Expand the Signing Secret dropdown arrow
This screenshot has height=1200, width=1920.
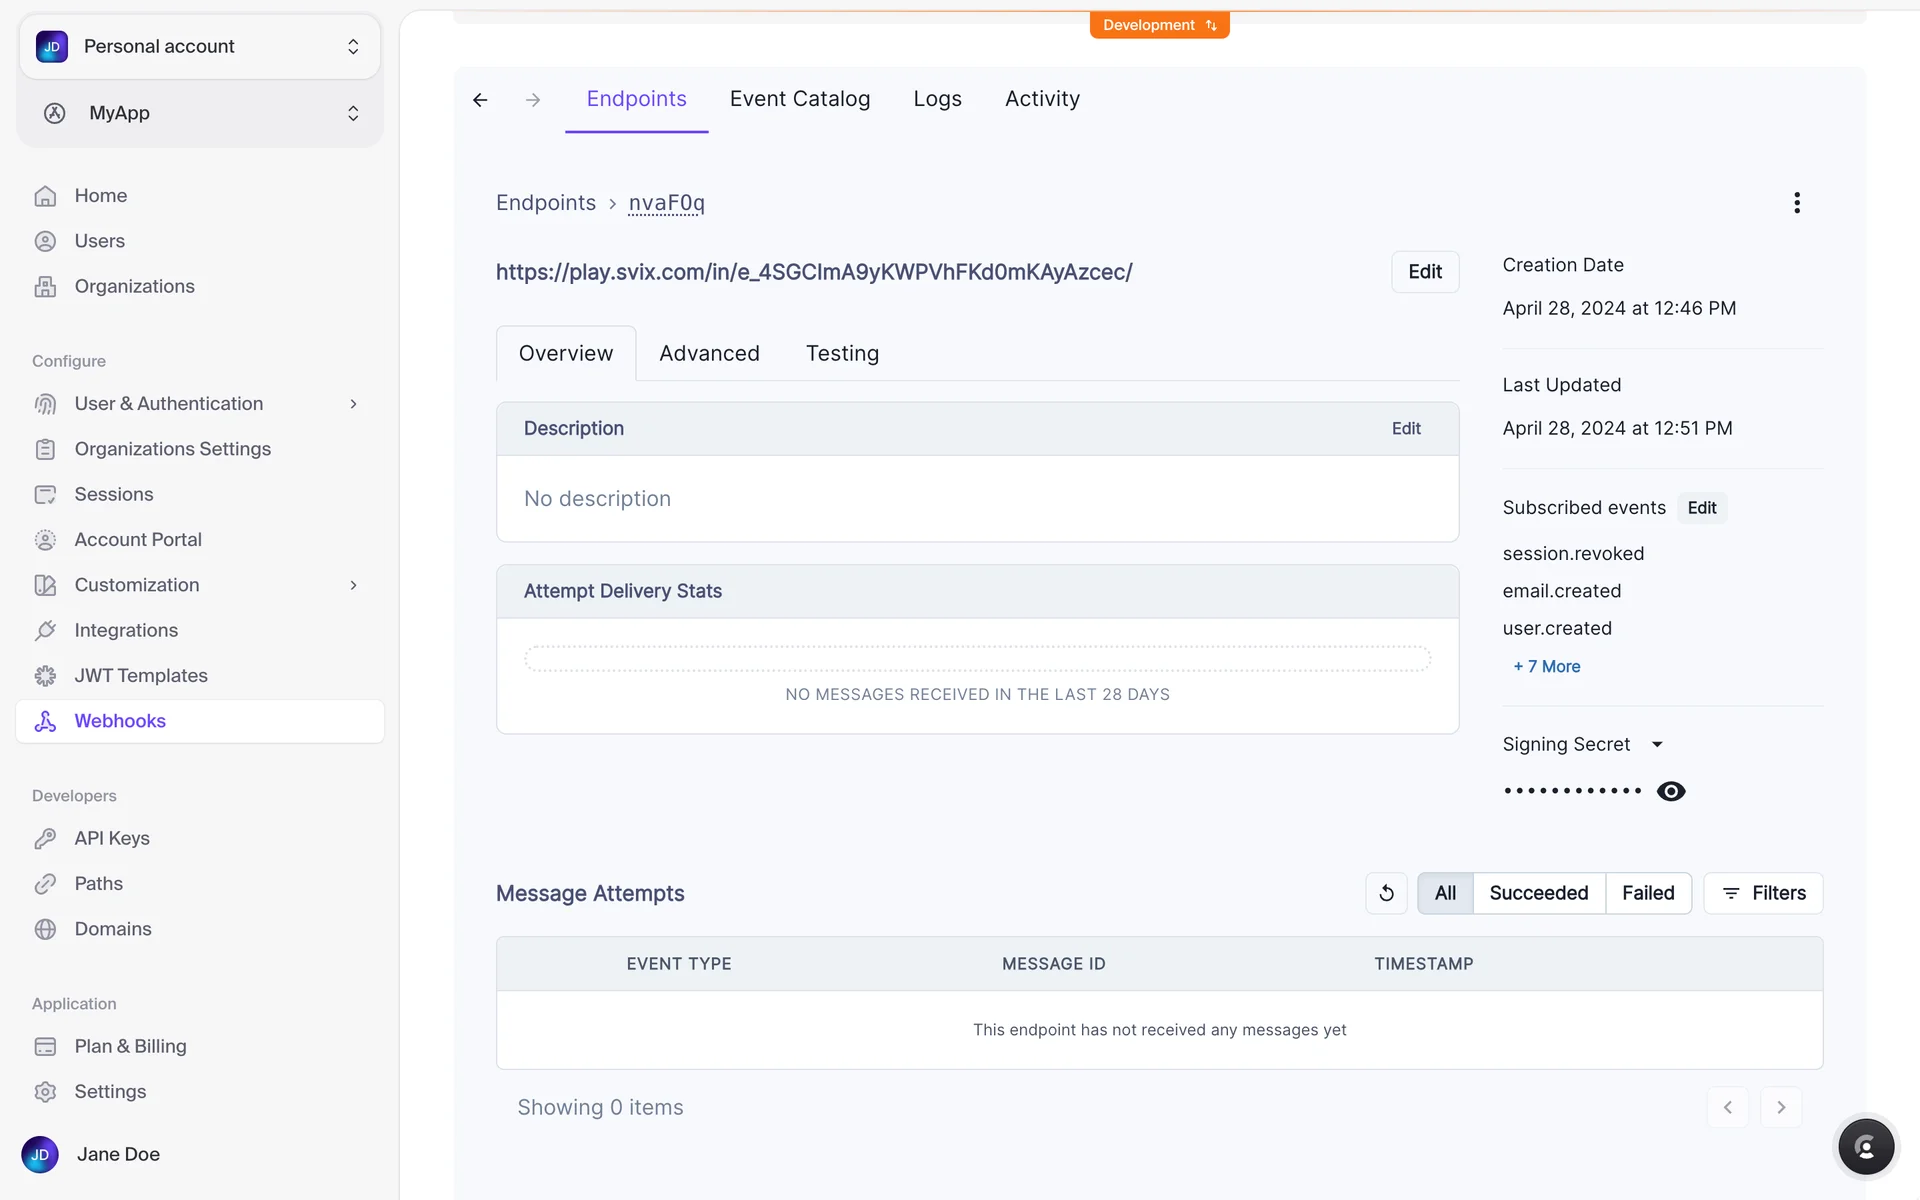(1657, 744)
